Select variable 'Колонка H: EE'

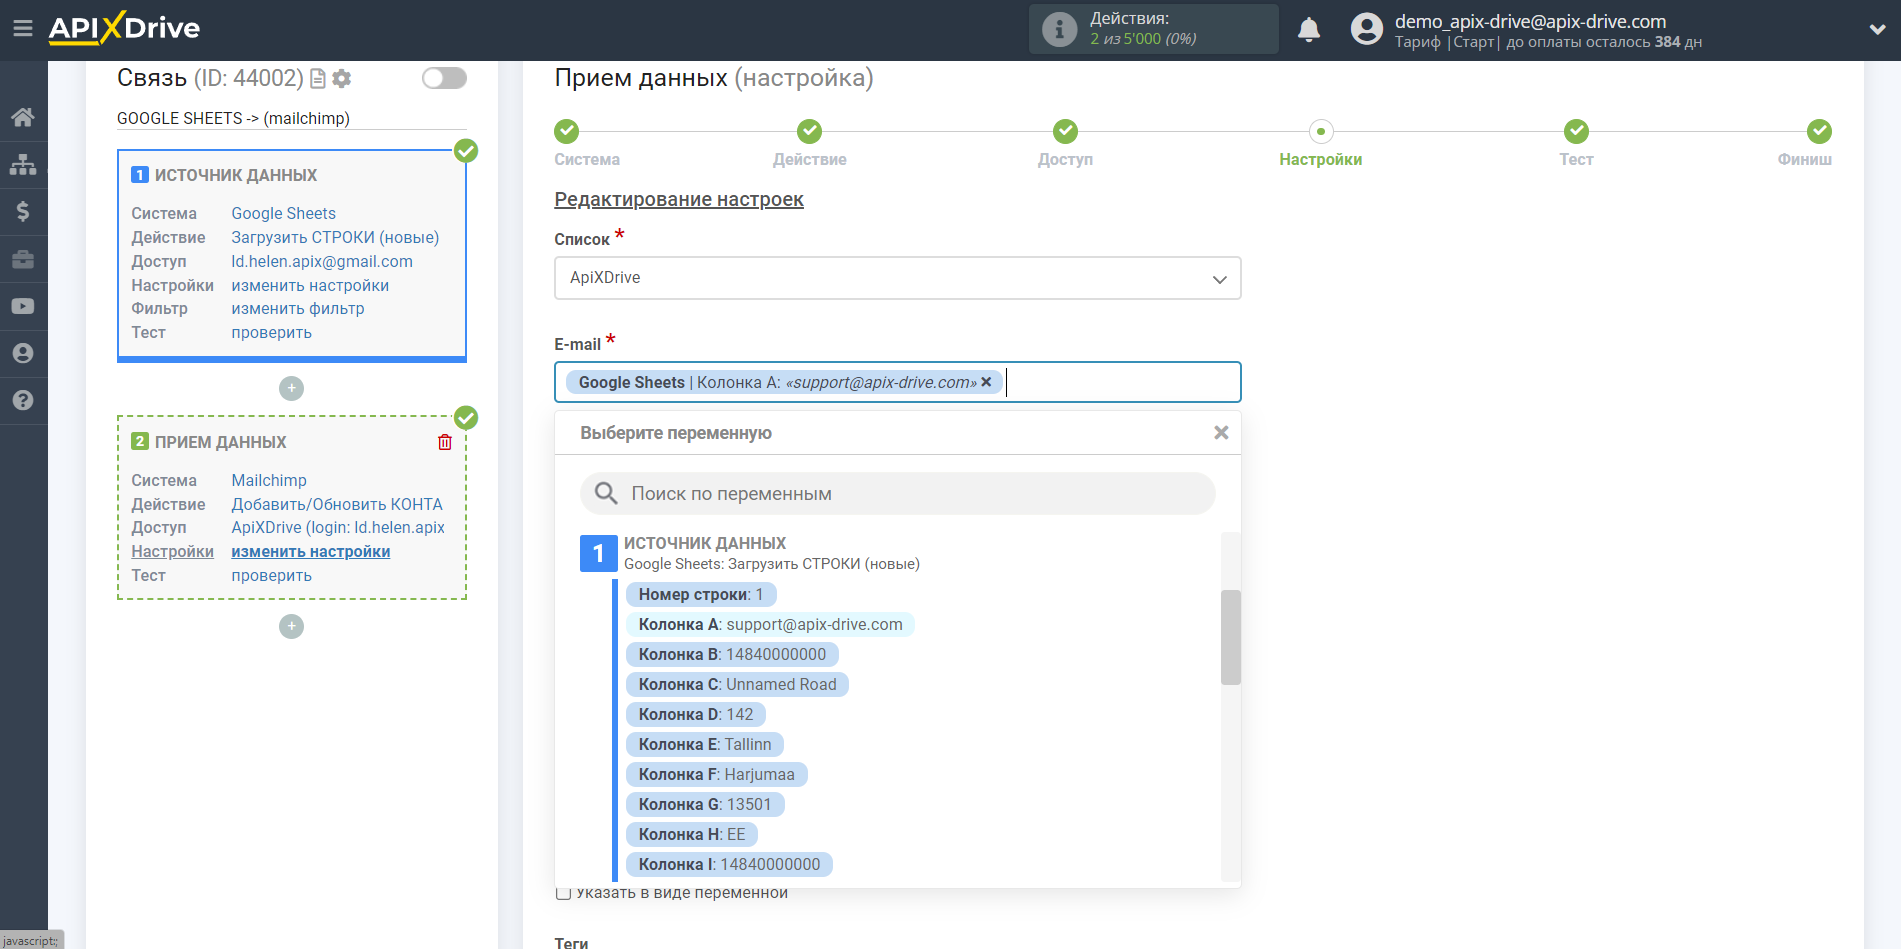692,834
